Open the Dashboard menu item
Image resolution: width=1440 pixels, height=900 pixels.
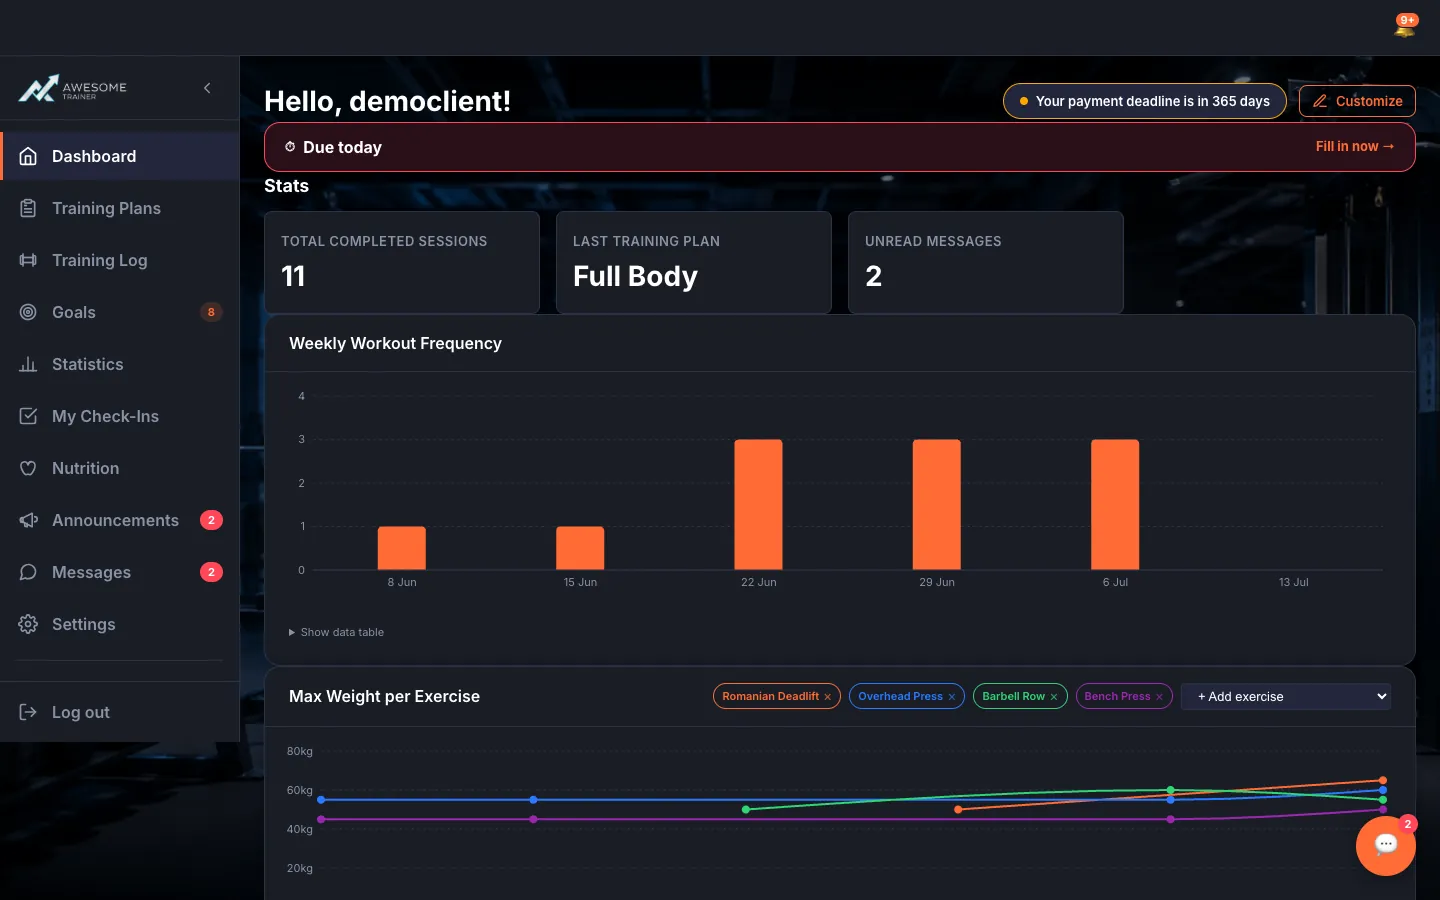click(120, 156)
